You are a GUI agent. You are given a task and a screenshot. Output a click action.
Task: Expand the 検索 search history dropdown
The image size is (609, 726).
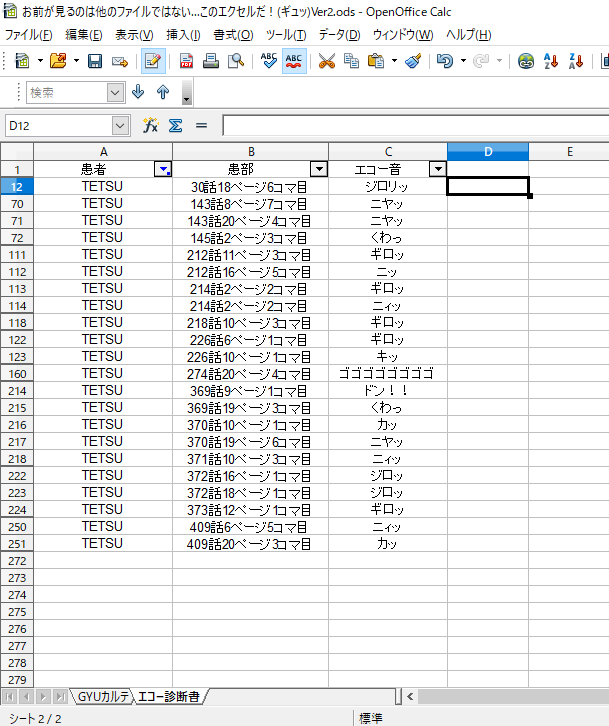tap(115, 93)
